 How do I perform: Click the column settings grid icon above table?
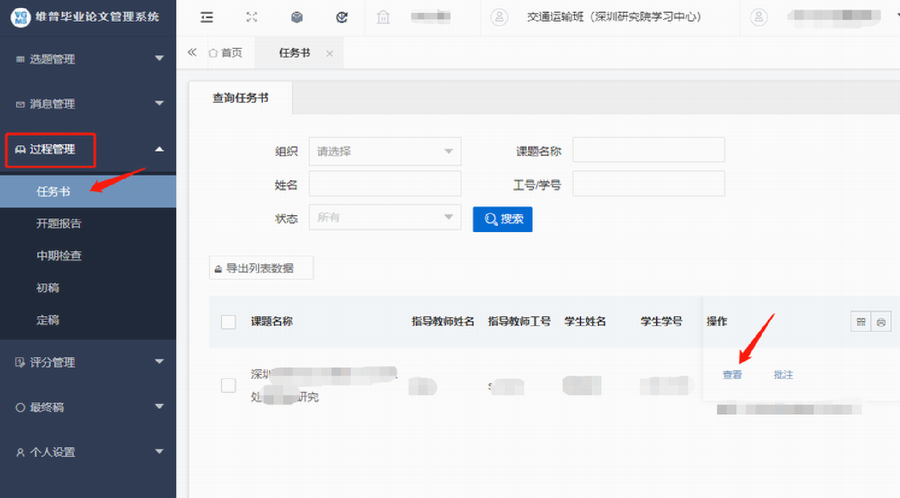[x=860, y=321]
